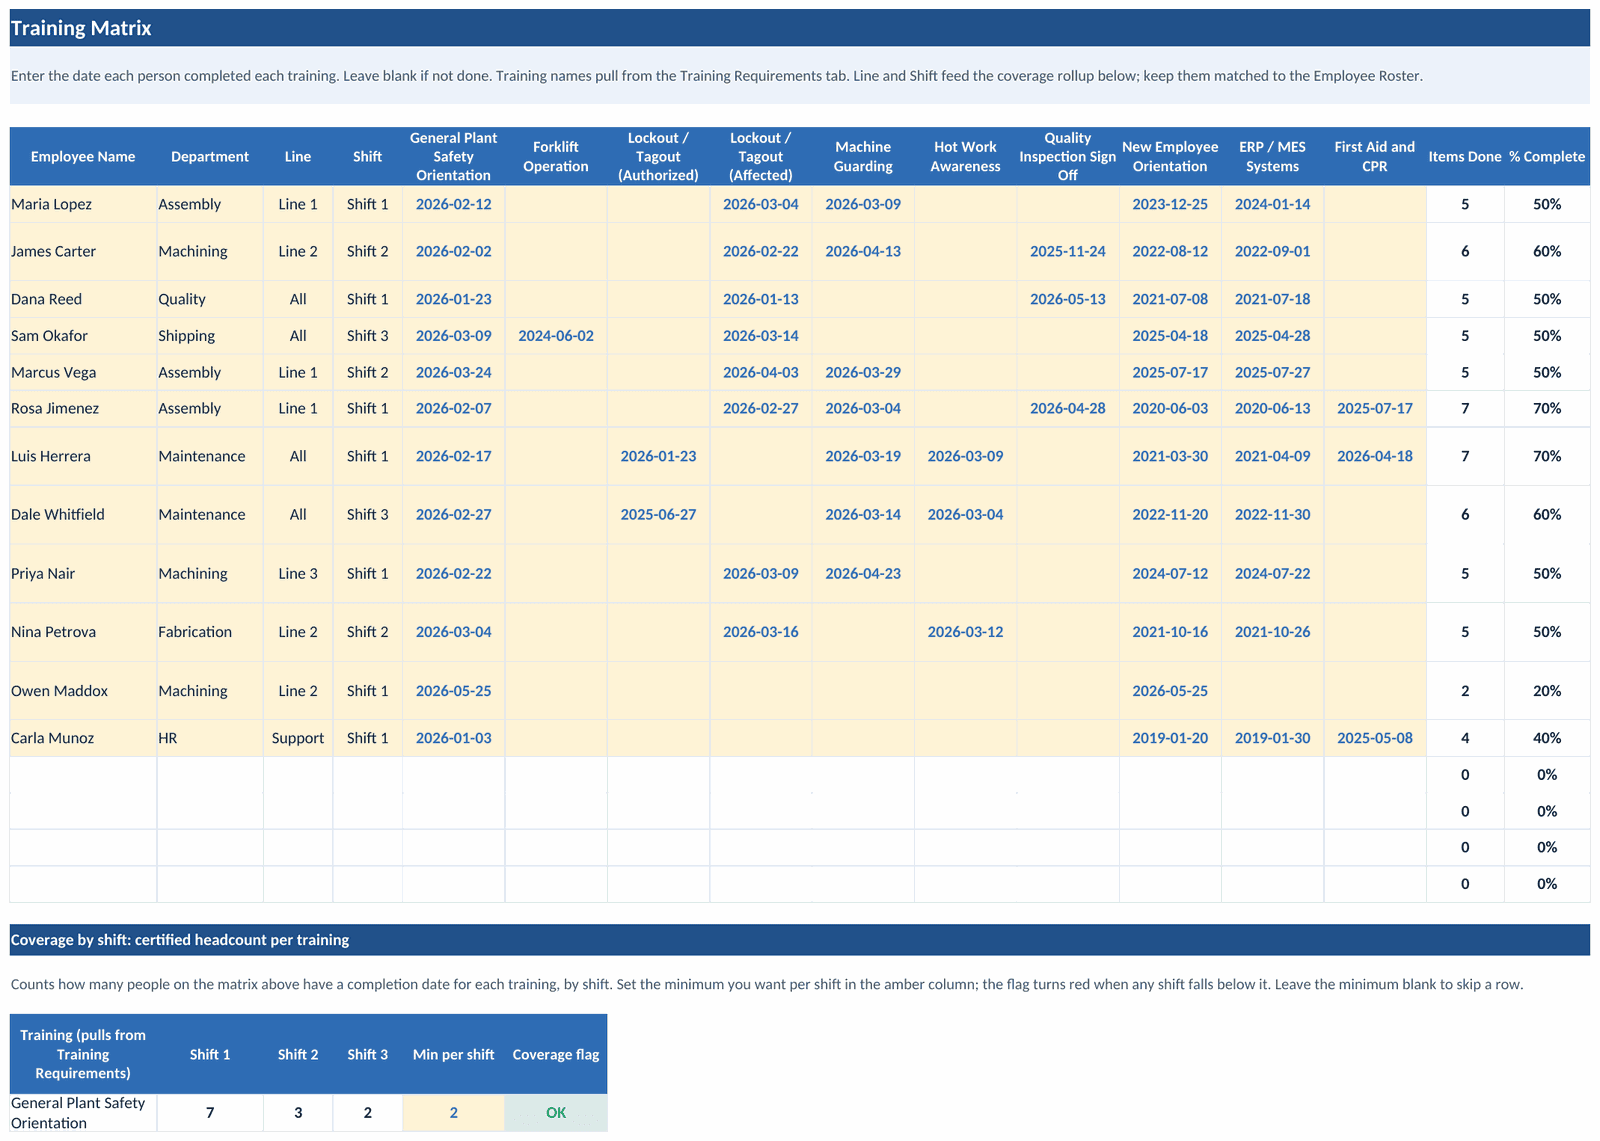Viewport: 1600px width, 1141px height.
Task: Click Priya Nair's Machine Guarding date 2026-04-23
Action: [863, 574]
